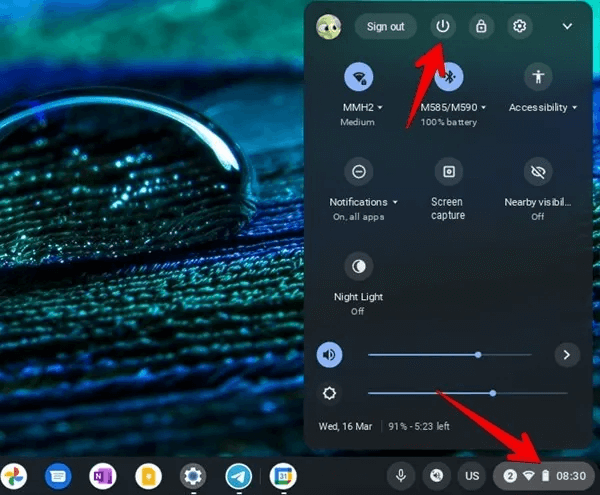Click the 08:30 clock
The width and height of the screenshot is (600, 495).
pyautogui.click(x=571, y=476)
